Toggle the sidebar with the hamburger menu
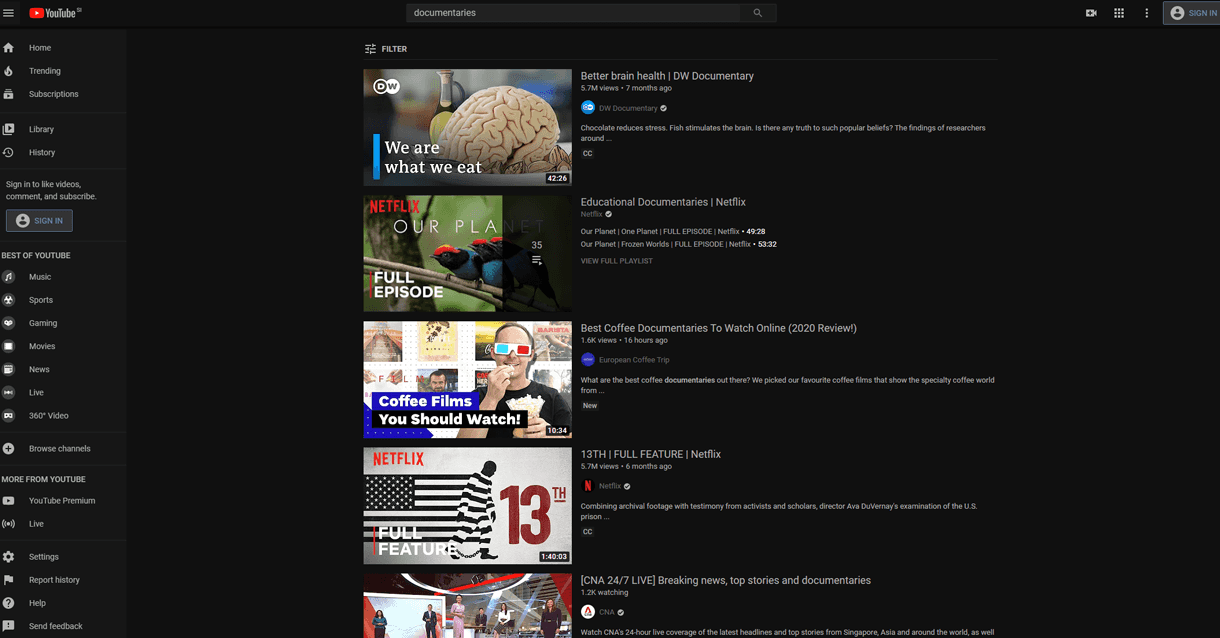This screenshot has width=1220, height=638. click(x=9, y=13)
